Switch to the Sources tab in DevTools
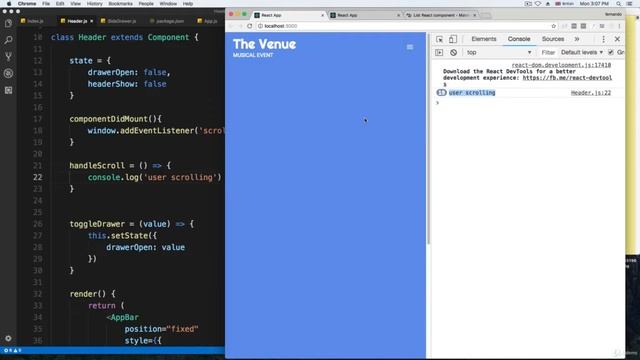This screenshot has height=360, width=640. tap(553, 39)
